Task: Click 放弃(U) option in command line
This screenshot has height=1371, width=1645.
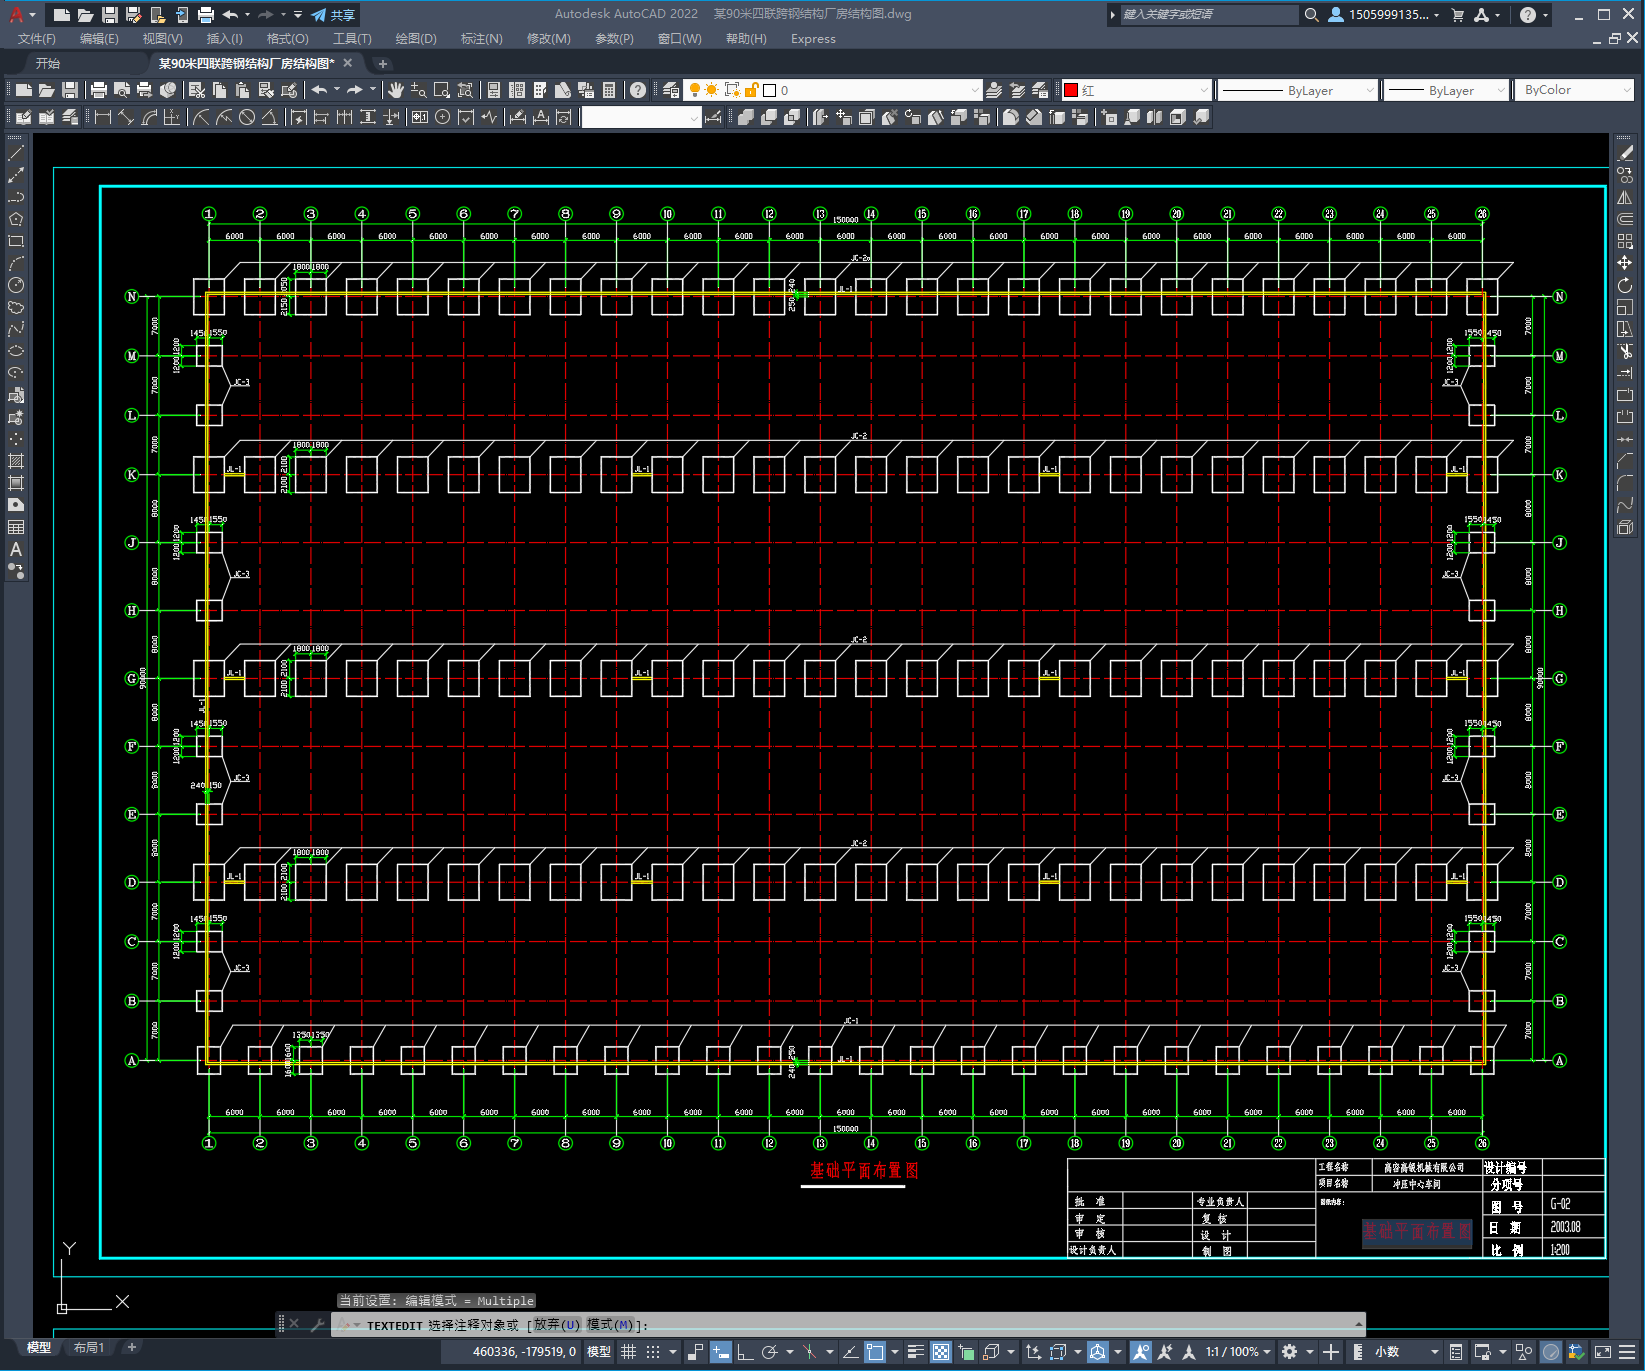Action: pyautogui.click(x=556, y=1325)
